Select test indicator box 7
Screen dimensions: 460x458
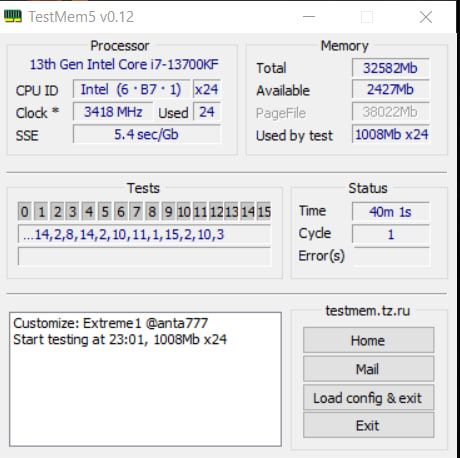pyautogui.click(x=136, y=211)
